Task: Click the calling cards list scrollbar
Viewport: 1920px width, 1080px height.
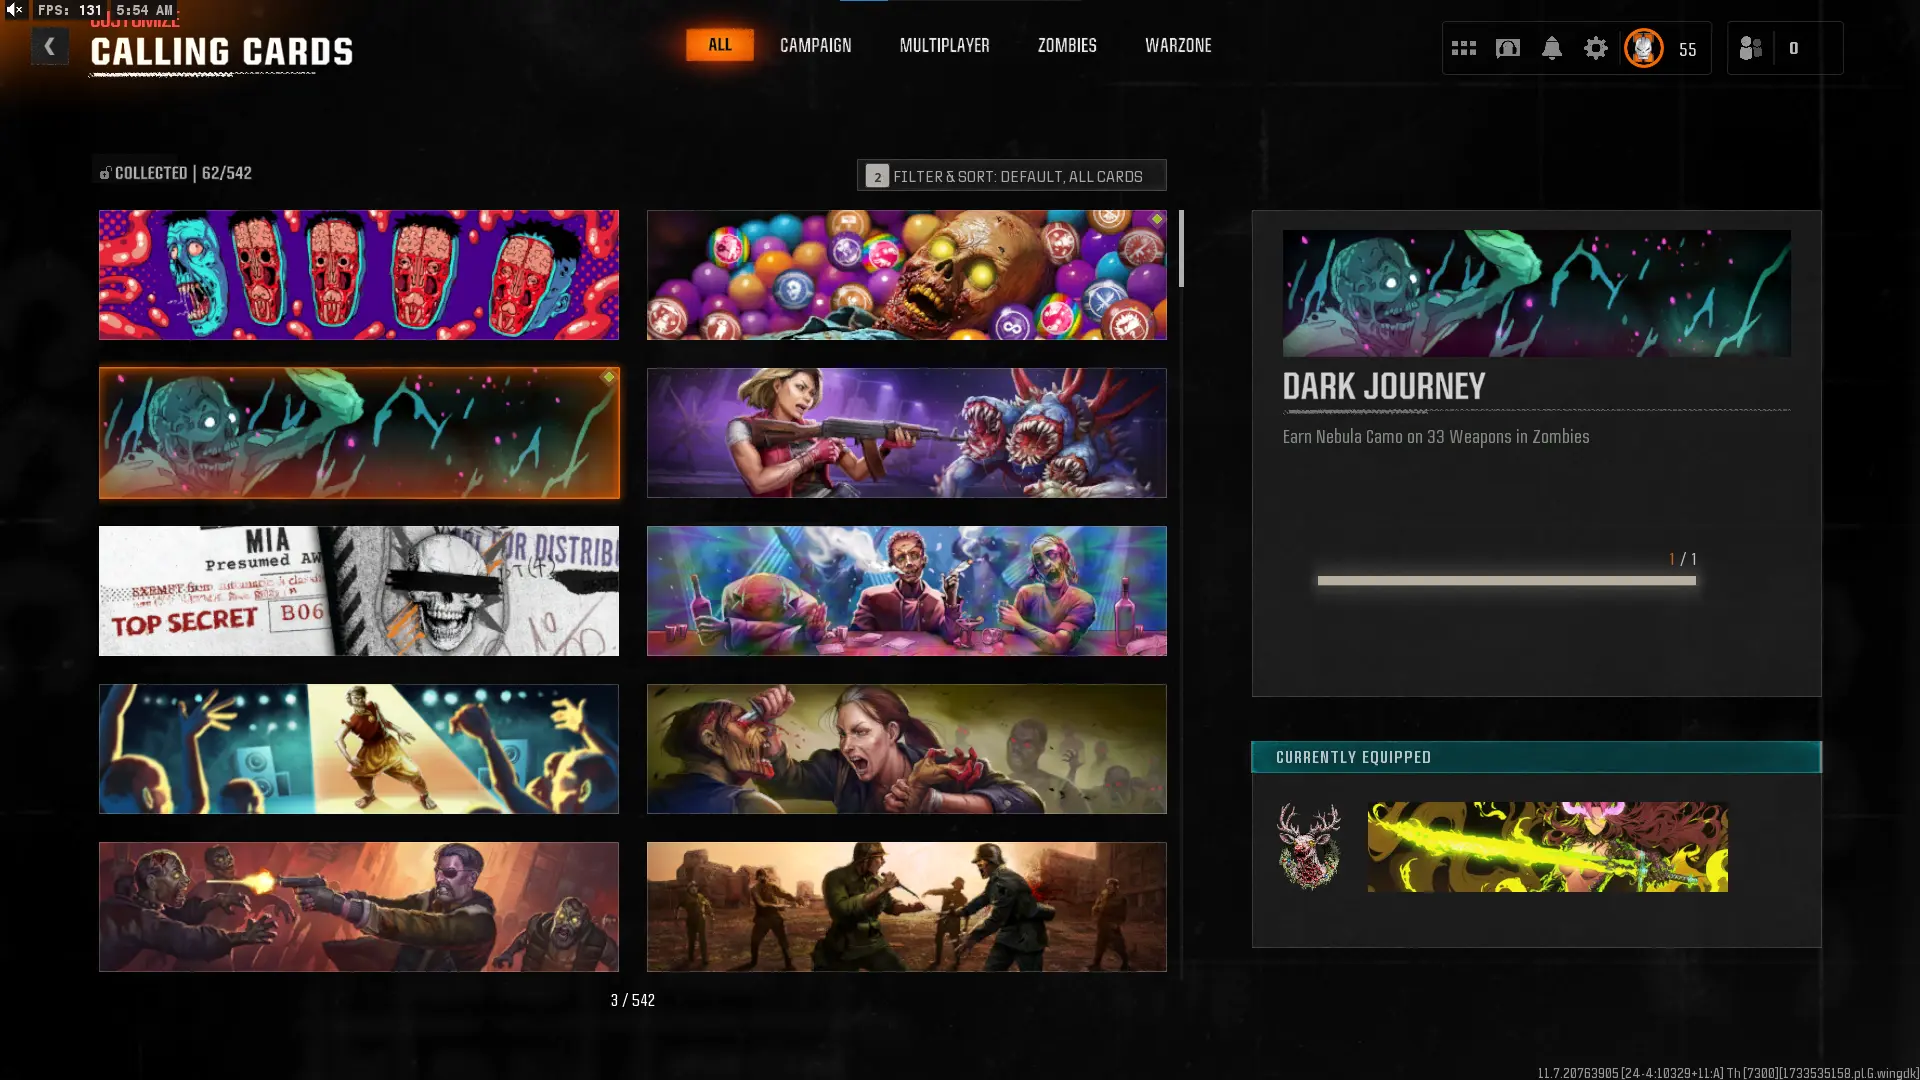Action: (x=1181, y=248)
